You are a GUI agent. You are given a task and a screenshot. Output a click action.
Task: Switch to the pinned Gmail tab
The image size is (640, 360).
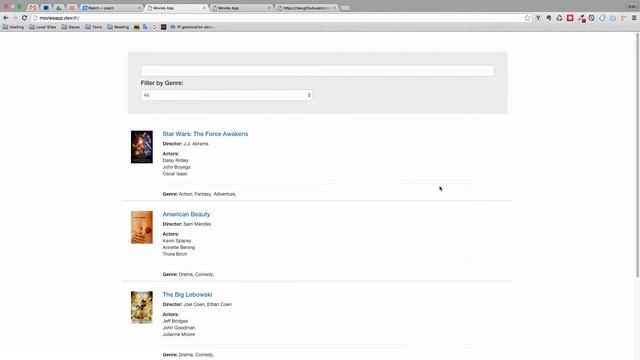(33, 8)
